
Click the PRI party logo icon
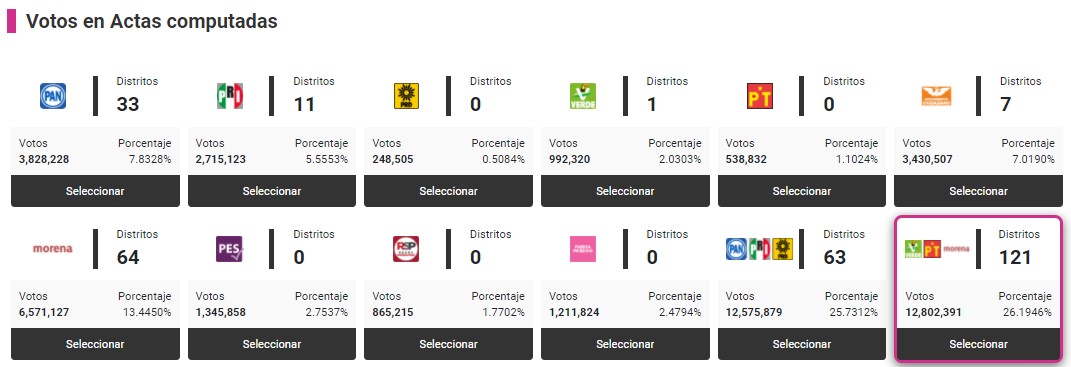click(x=230, y=96)
